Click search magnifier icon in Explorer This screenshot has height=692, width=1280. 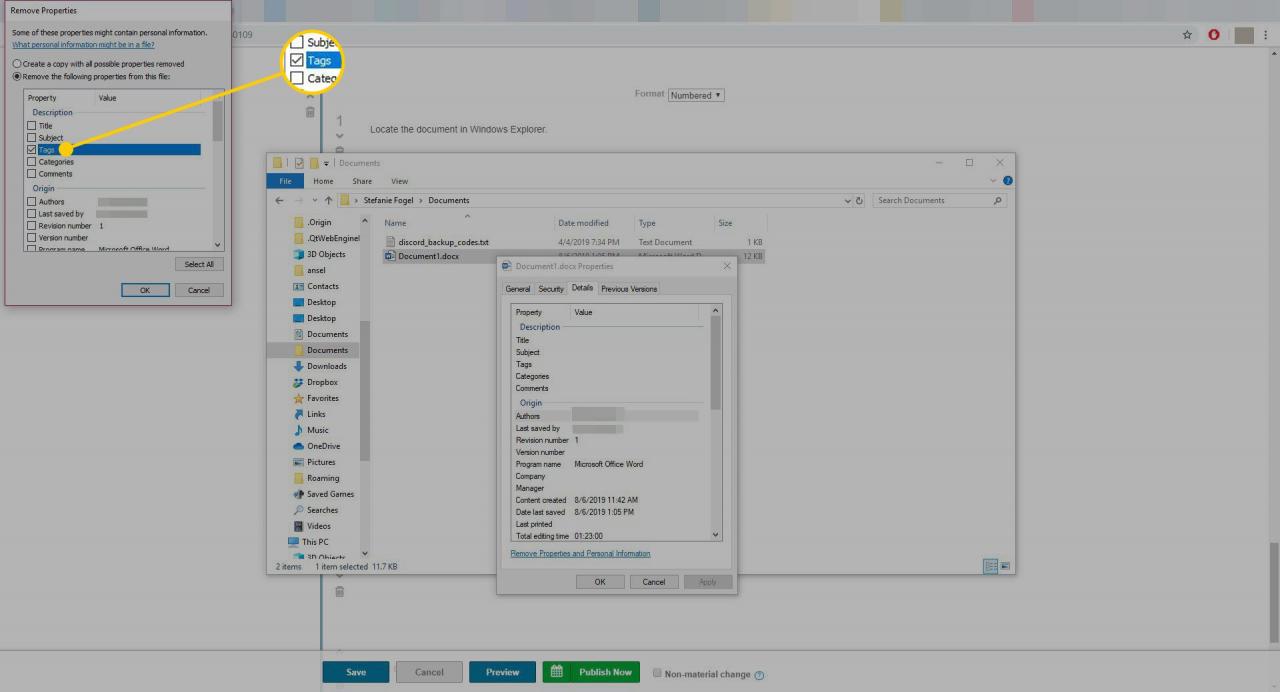click(998, 201)
